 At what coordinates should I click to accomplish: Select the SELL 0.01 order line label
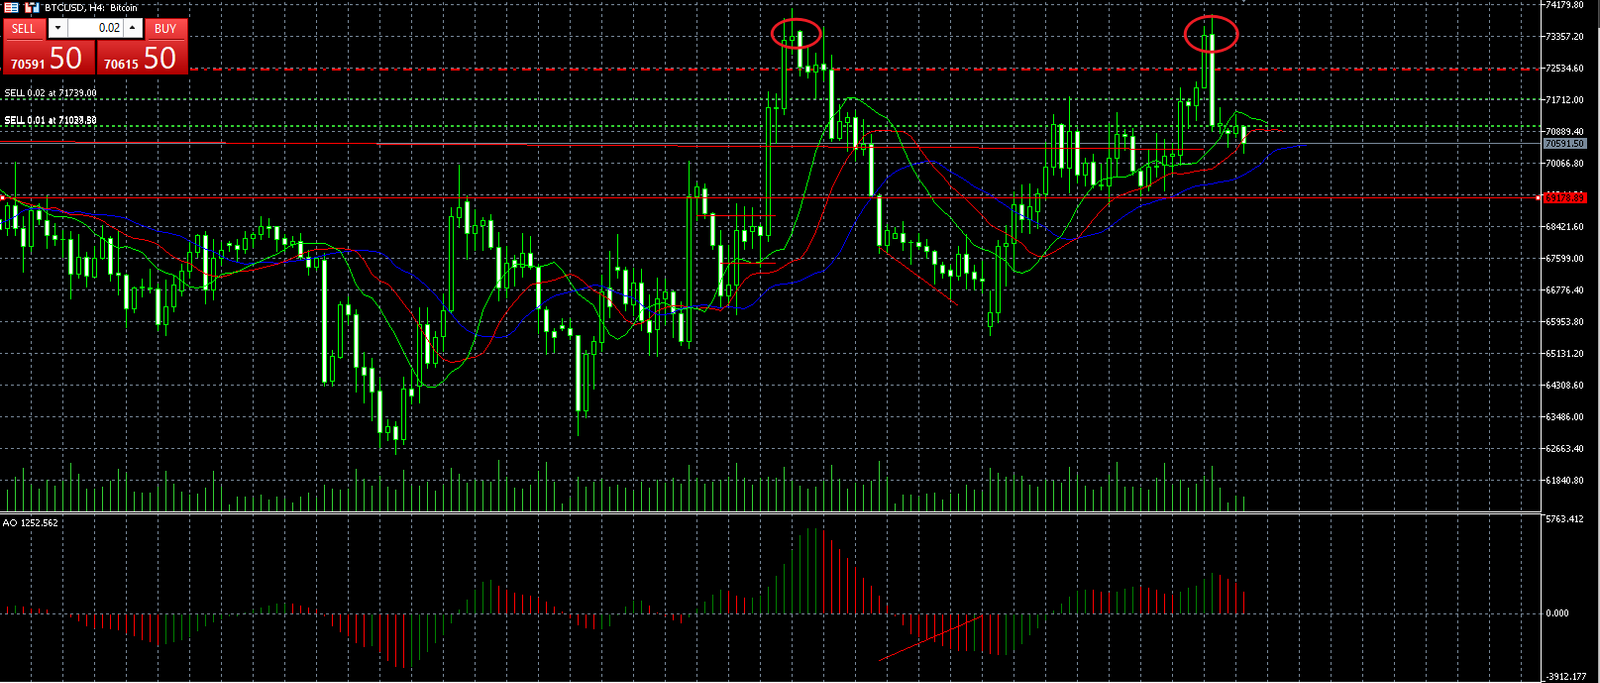51,120
